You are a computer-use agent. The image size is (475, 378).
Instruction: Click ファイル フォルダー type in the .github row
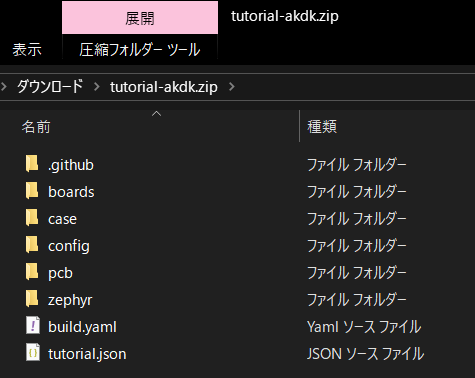click(357, 165)
